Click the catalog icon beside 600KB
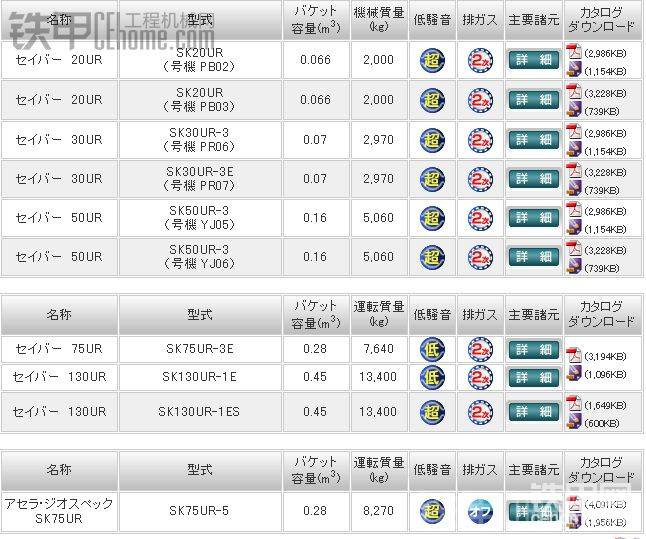The width and height of the screenshot is (646, 539). [x=573, y=422]
